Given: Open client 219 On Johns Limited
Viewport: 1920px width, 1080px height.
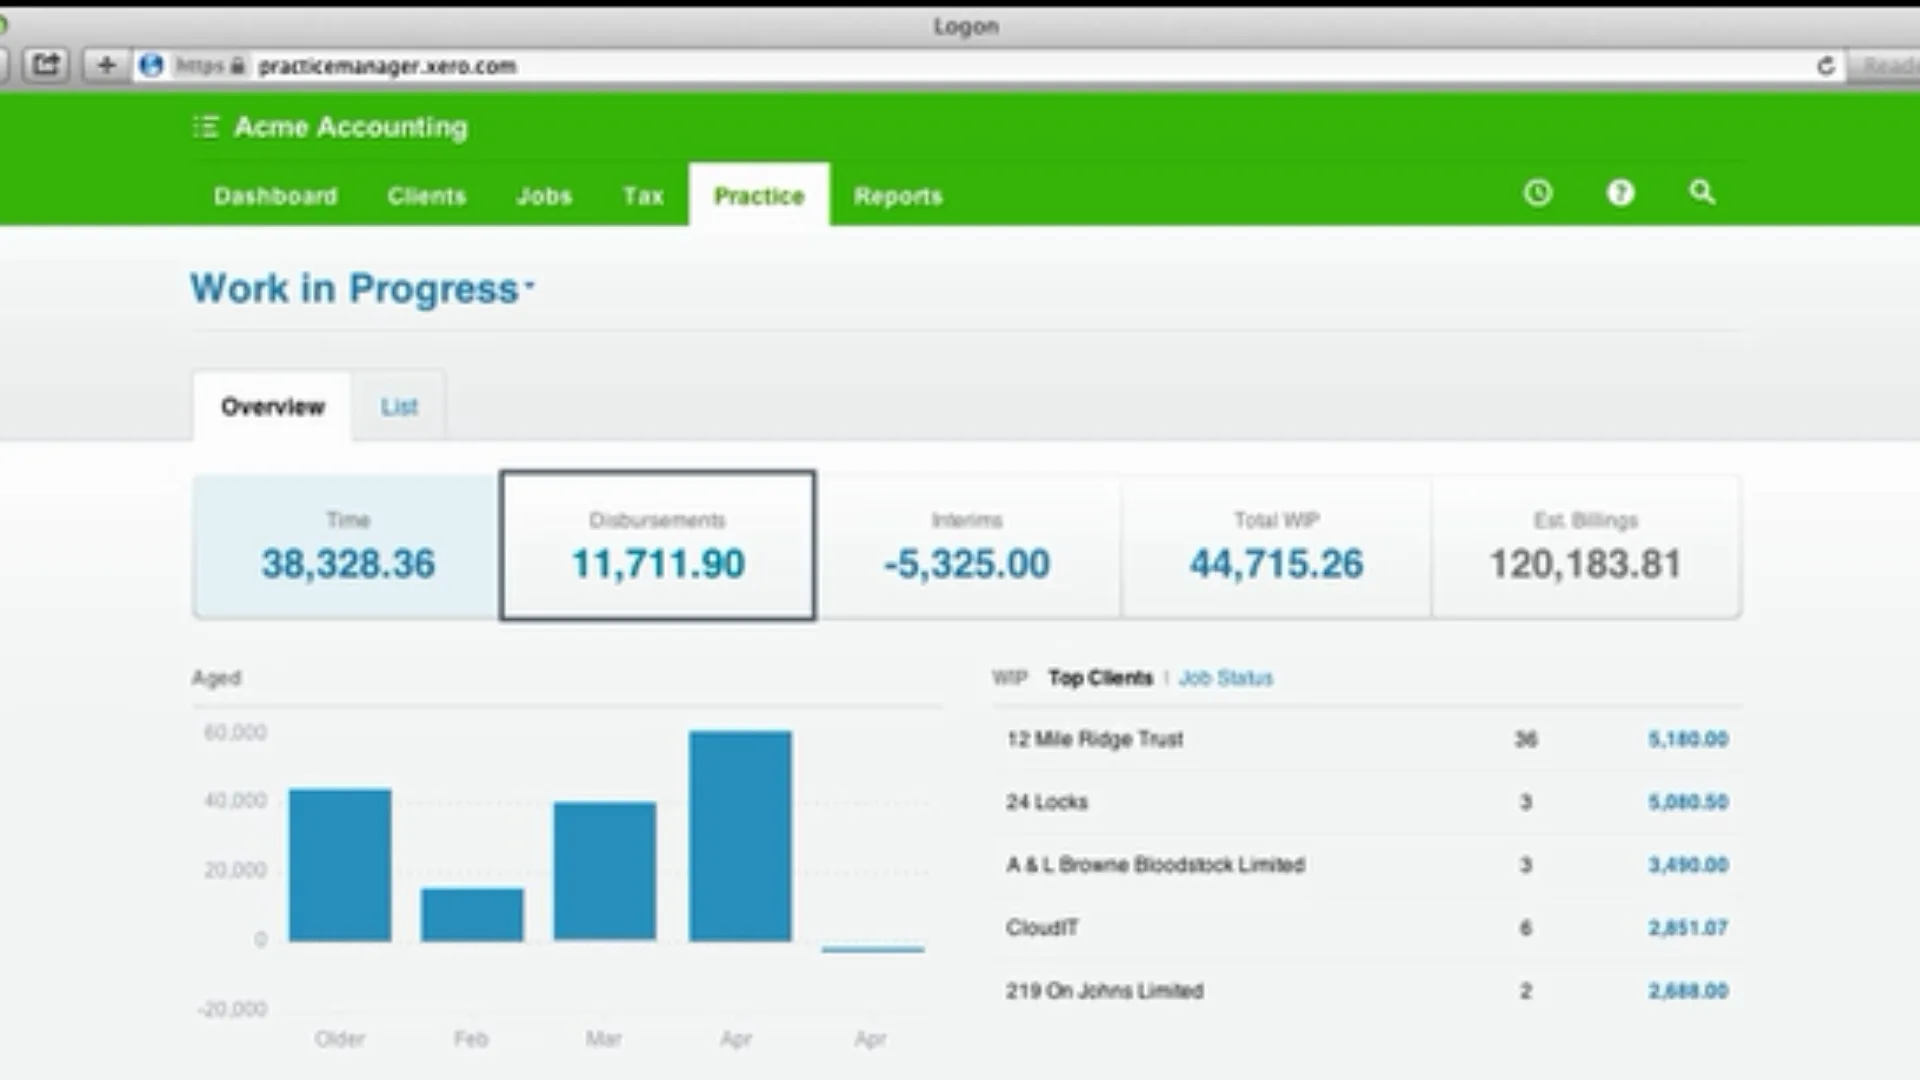Looking at the screenshot, I should tap(1105, 991).
